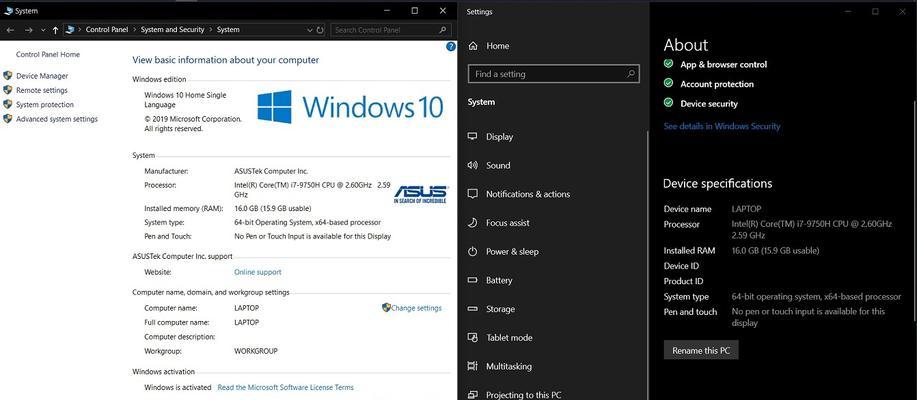The image size is (917, 400).
Task: Click the Storage drive icon
Action: coord(473,309)
